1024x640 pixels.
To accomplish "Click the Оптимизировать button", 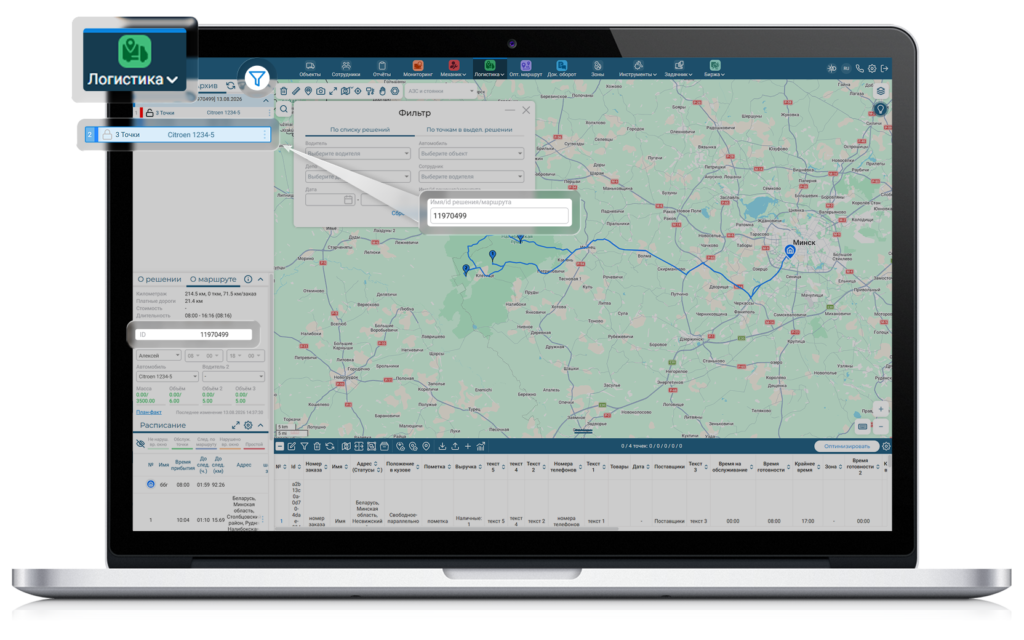I will pos(846,446).
